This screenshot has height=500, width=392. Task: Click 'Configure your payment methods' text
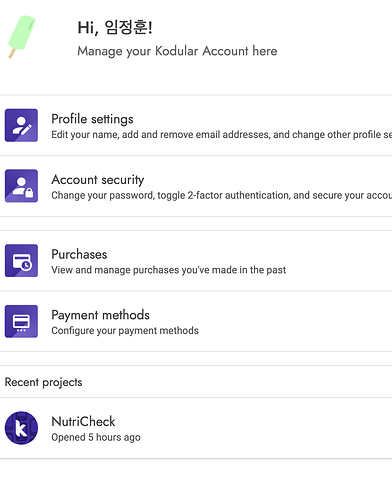pos(125,331)
